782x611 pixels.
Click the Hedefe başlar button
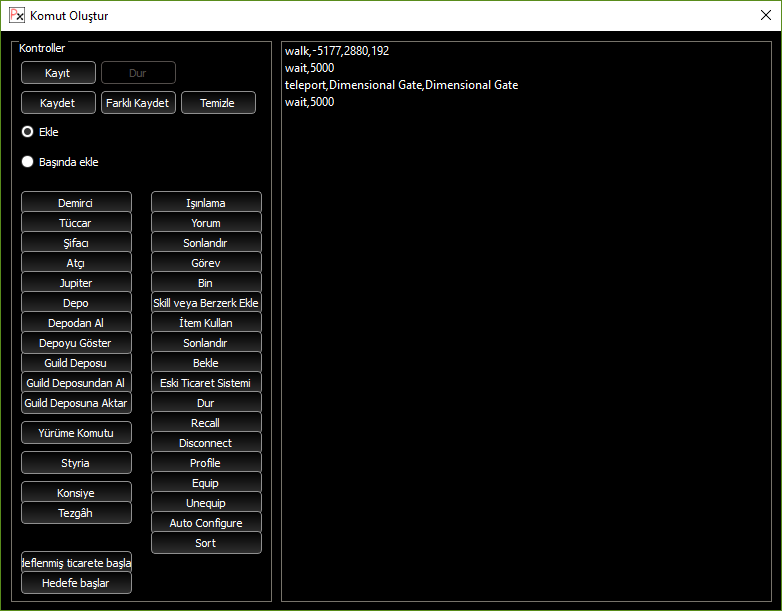point(76,583)
